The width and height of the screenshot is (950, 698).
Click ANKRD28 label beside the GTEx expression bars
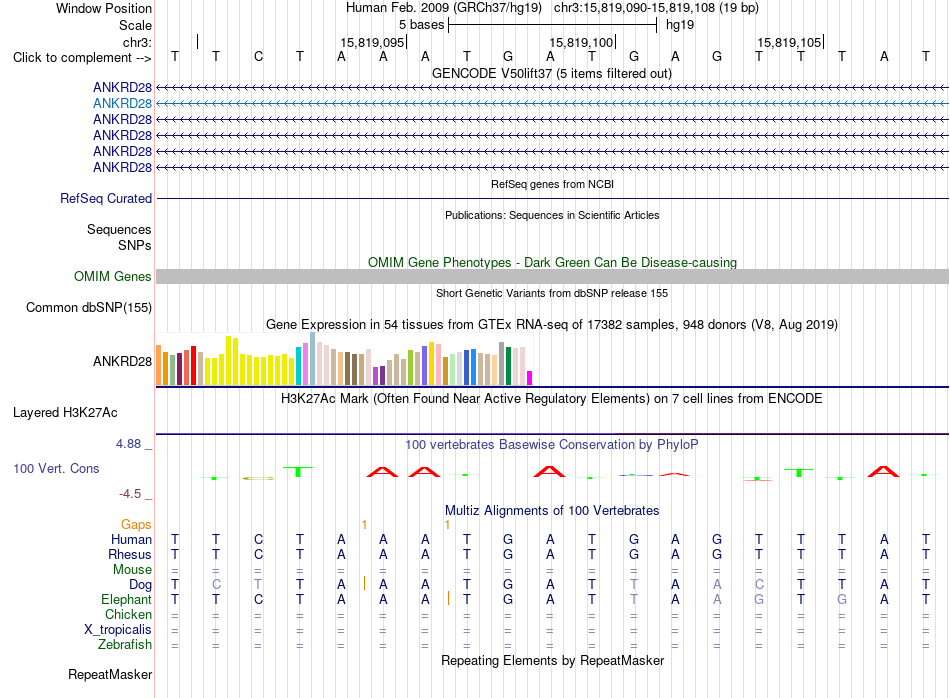point(122,362)
